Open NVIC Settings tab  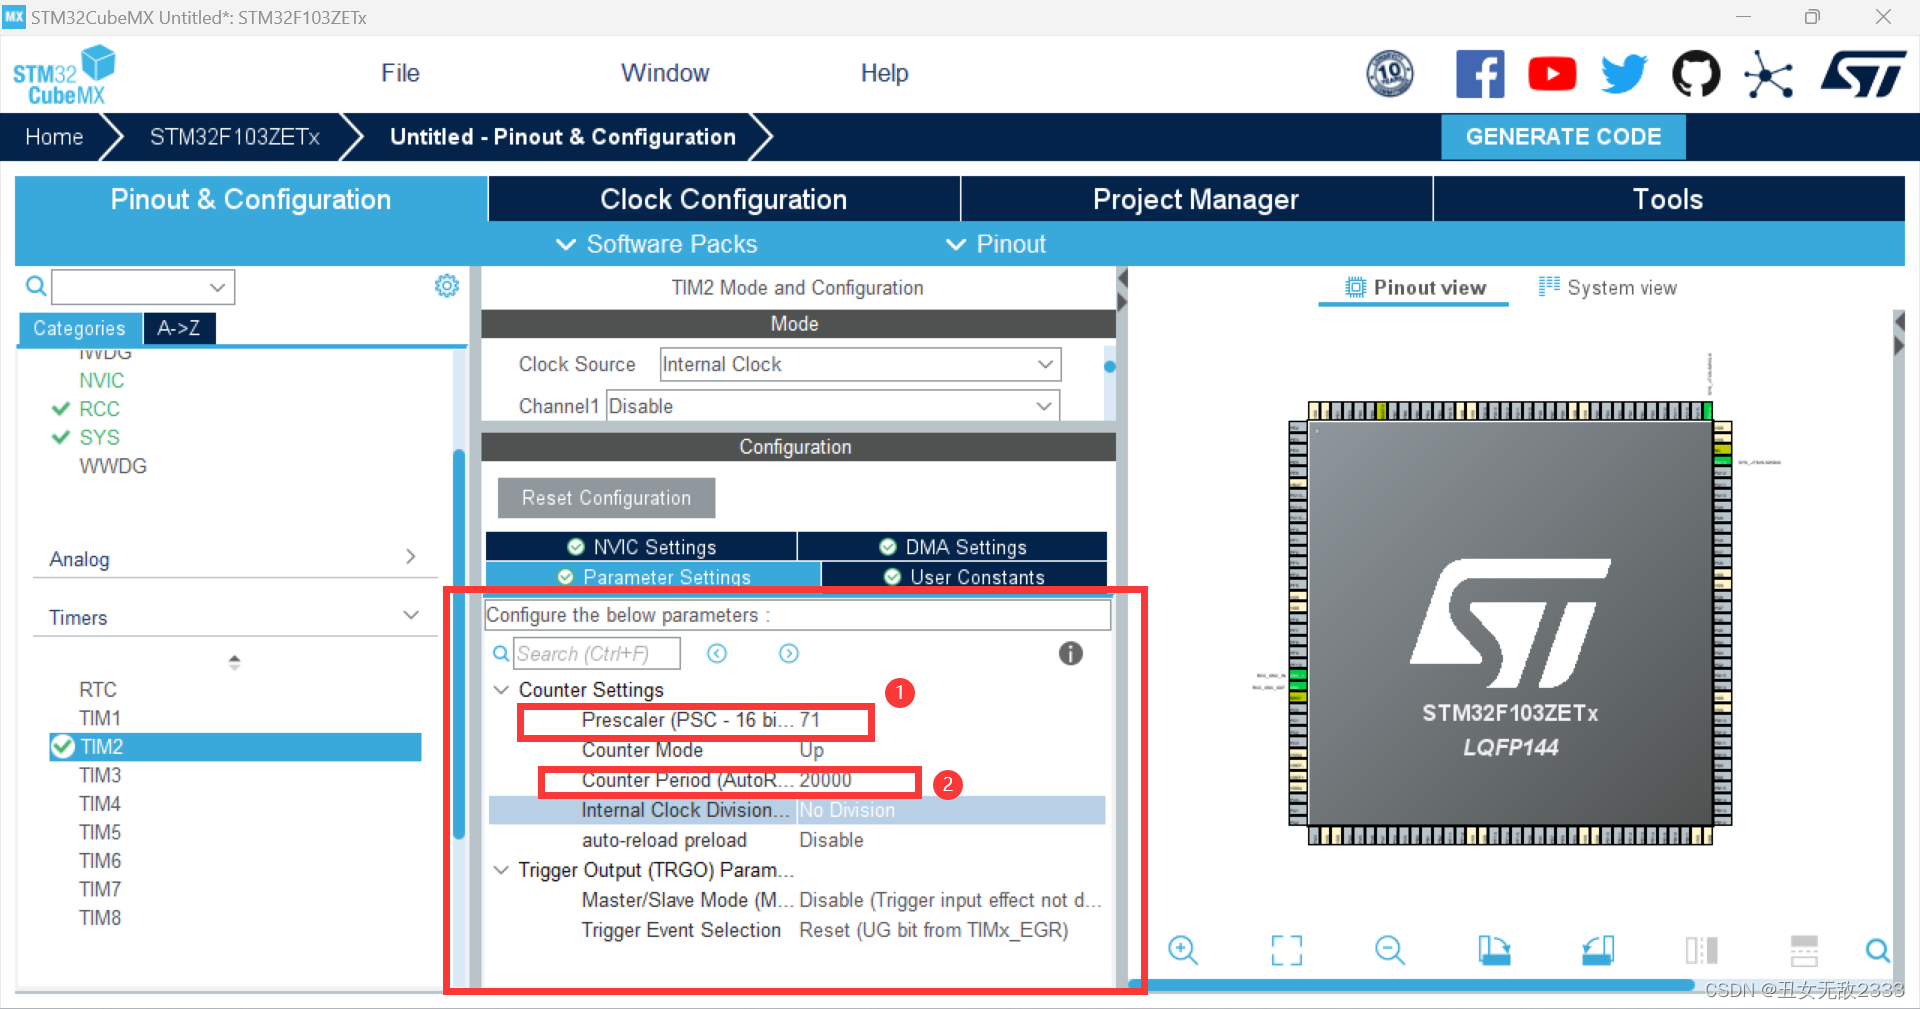pos(641,547)
